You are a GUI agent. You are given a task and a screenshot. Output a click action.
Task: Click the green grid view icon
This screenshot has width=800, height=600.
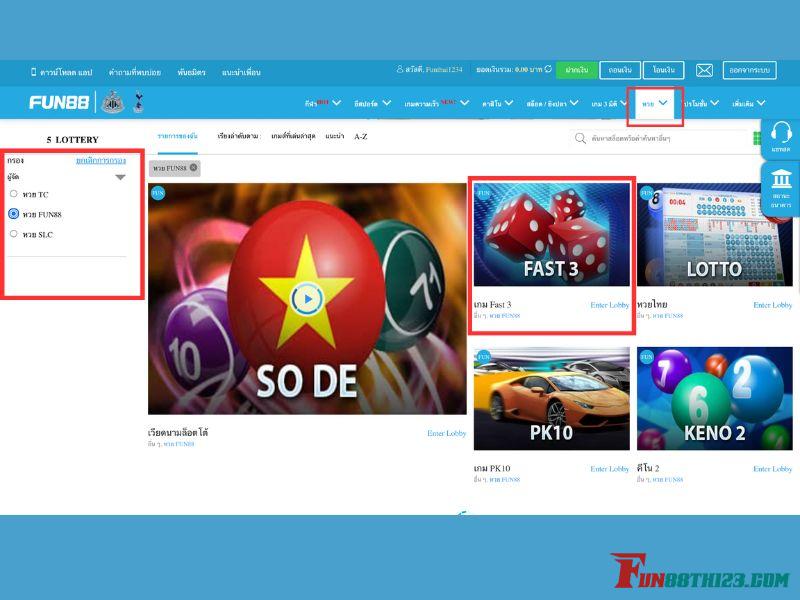tap(757, 138)
